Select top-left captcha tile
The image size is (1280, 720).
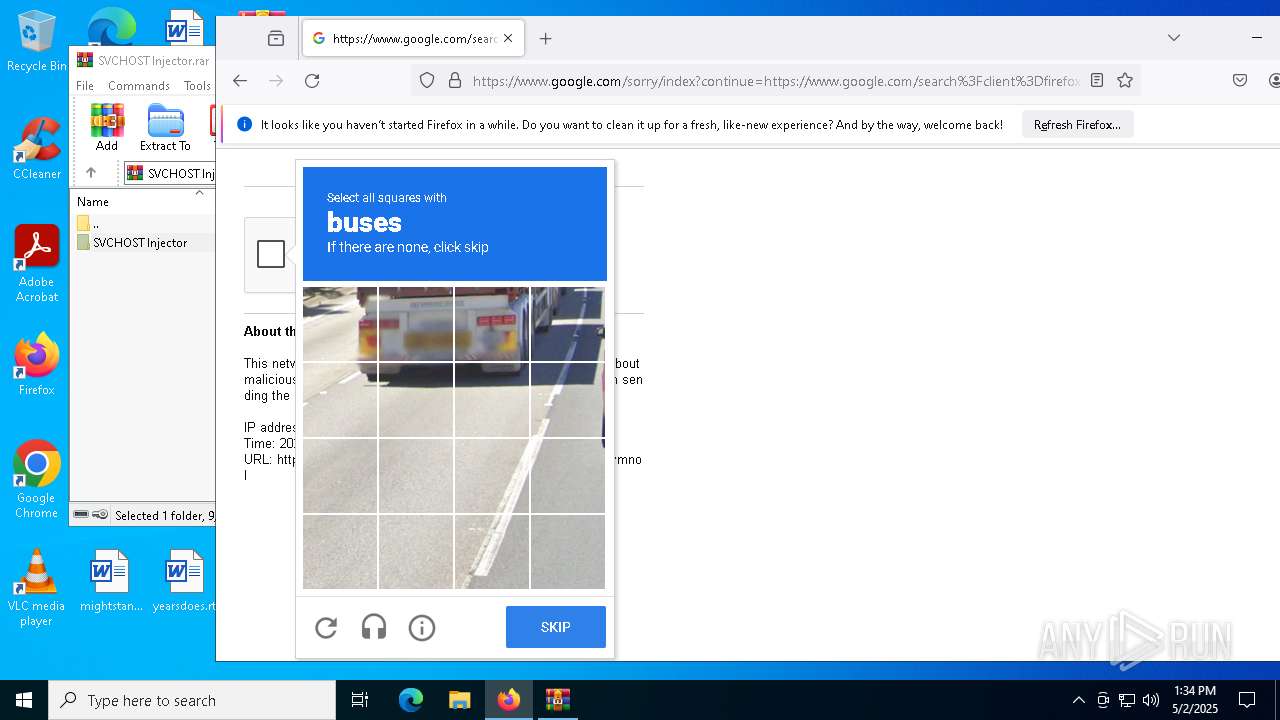coord(340,324)
